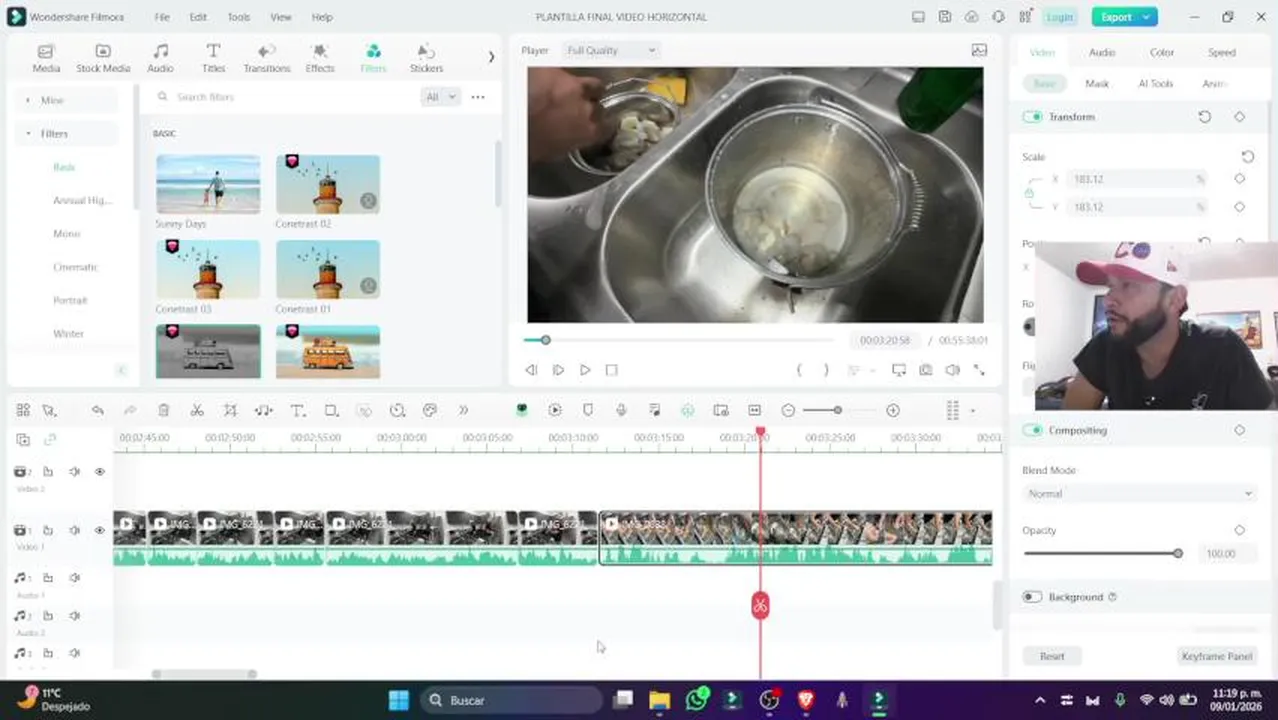Click the render preview icon in timeline toolbar
The width and height of the screenshot is (1278, 720).
click(x=555, y=410)
